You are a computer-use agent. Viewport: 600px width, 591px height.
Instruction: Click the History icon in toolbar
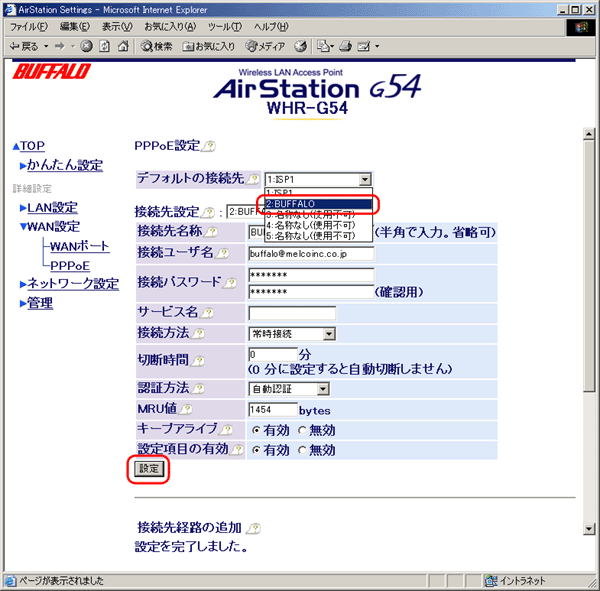300,46
